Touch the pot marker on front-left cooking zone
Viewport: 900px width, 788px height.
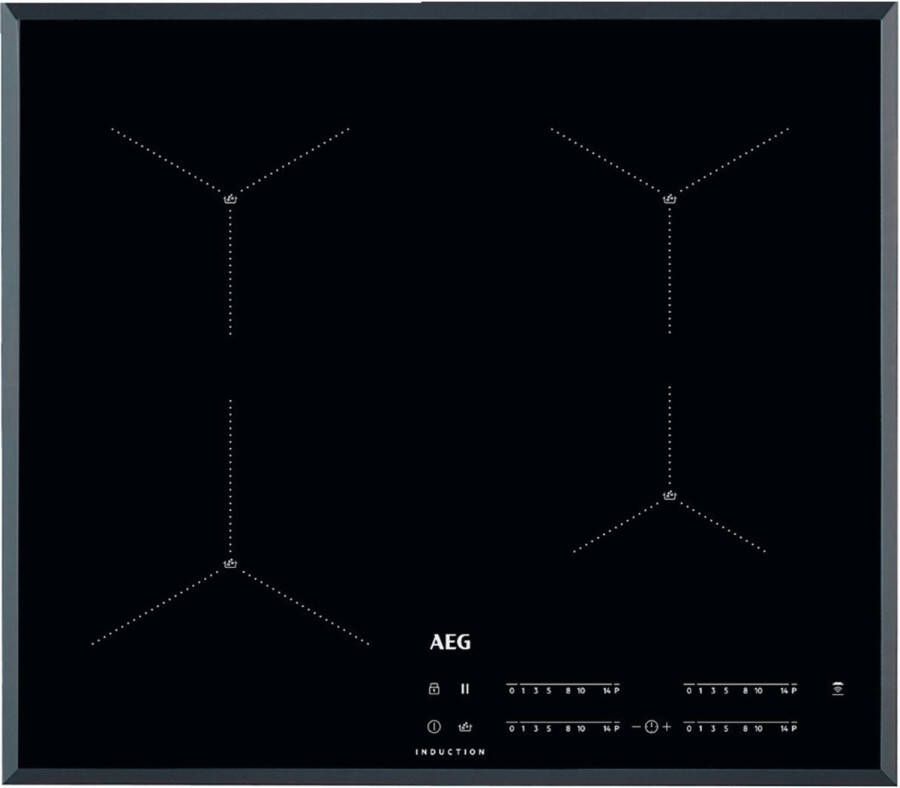tap(231, 564)
